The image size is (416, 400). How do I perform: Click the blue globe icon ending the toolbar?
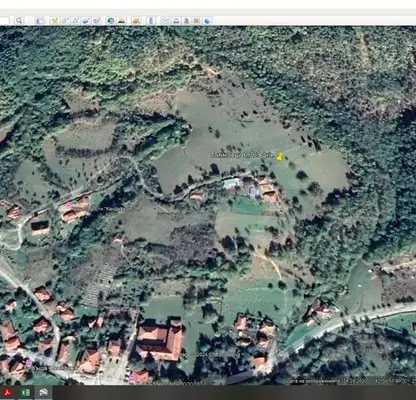point(207,21)
